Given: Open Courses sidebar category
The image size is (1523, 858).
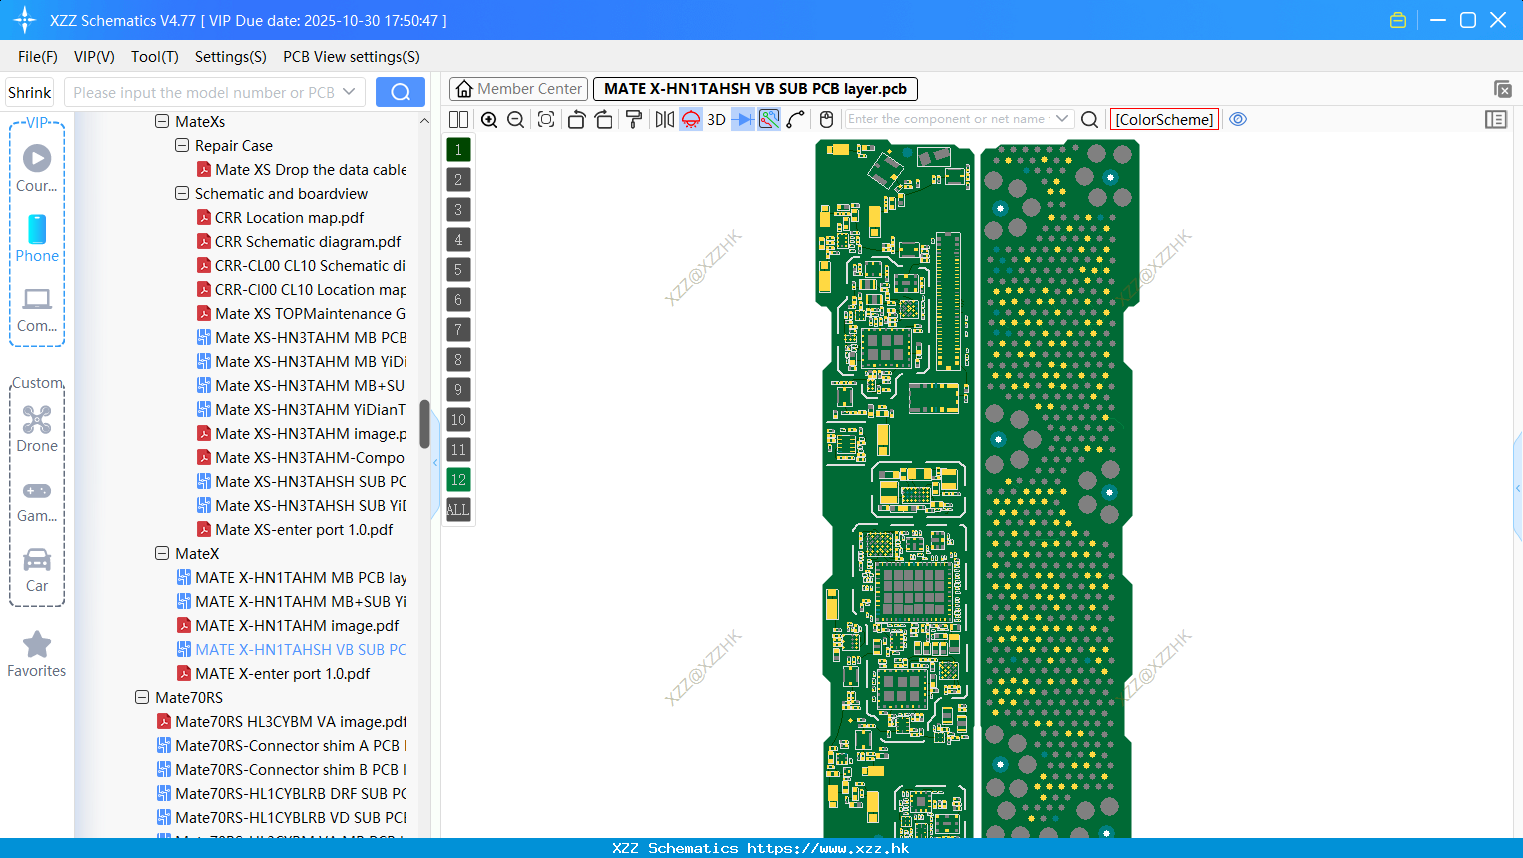Looking at the screenshot, I should click(x=37, y=168).
